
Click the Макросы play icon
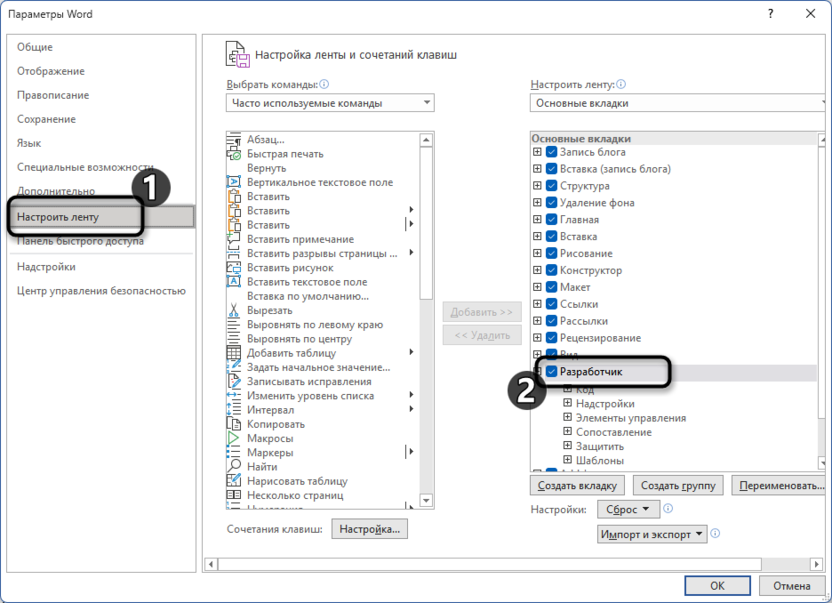(234, 438)
